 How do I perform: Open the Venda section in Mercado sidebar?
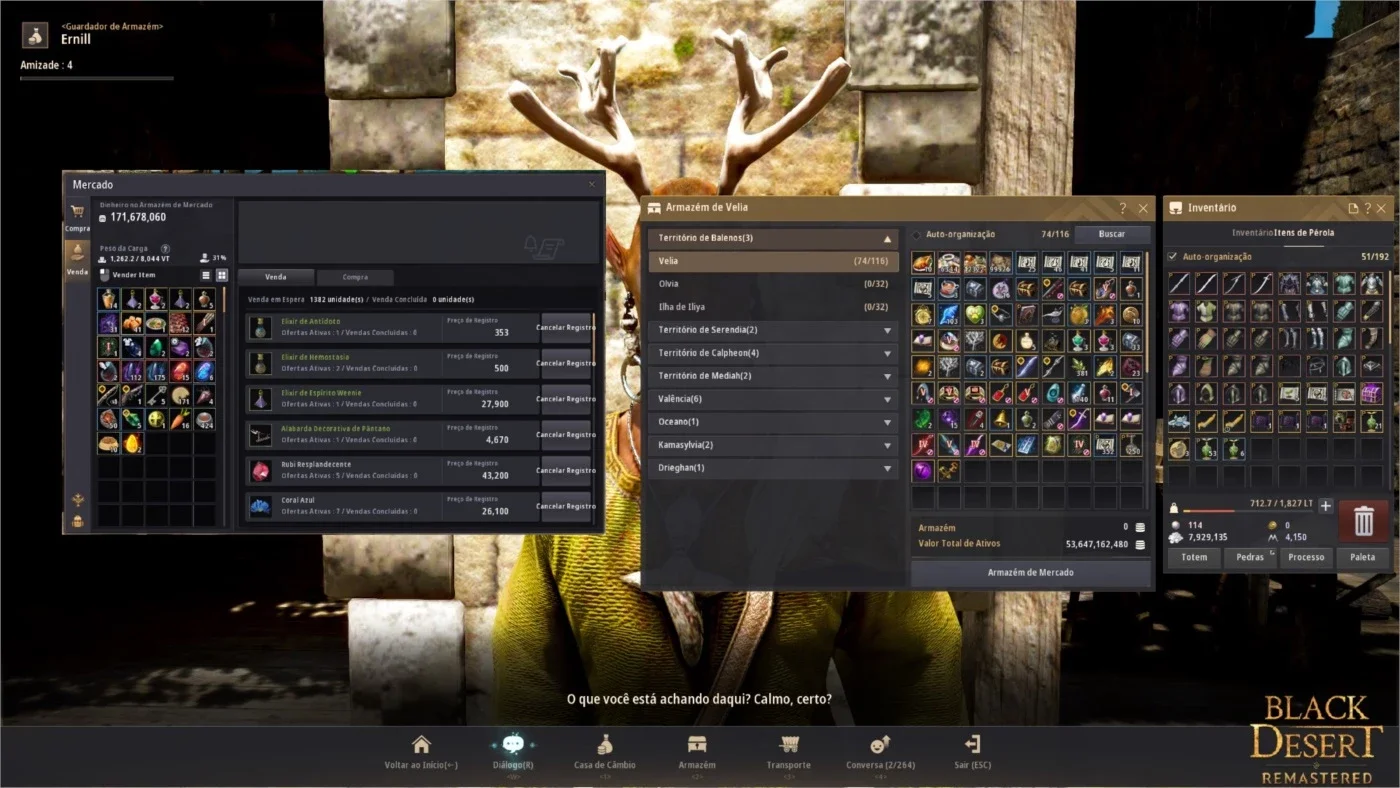[x=77, y=259]
